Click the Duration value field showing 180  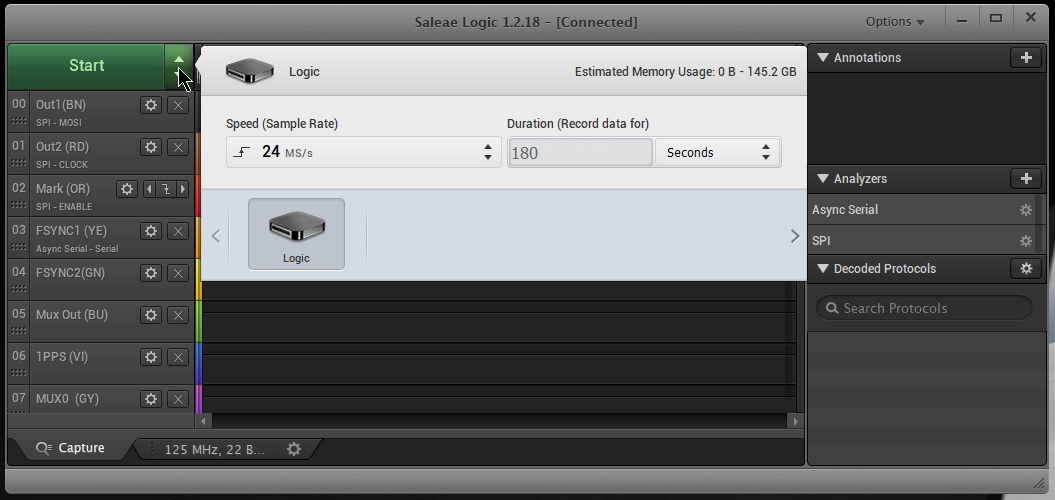(580, 153)
